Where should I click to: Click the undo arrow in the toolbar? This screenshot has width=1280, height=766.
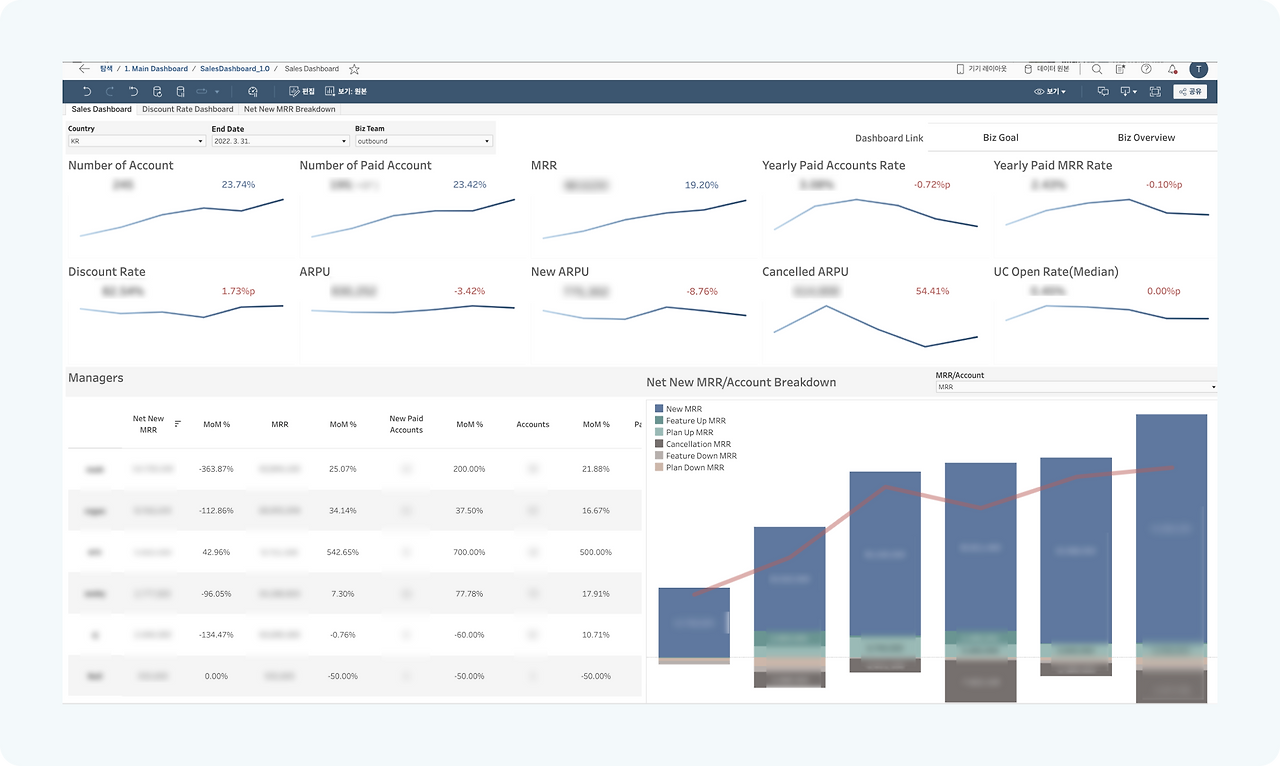click(87, 91)
